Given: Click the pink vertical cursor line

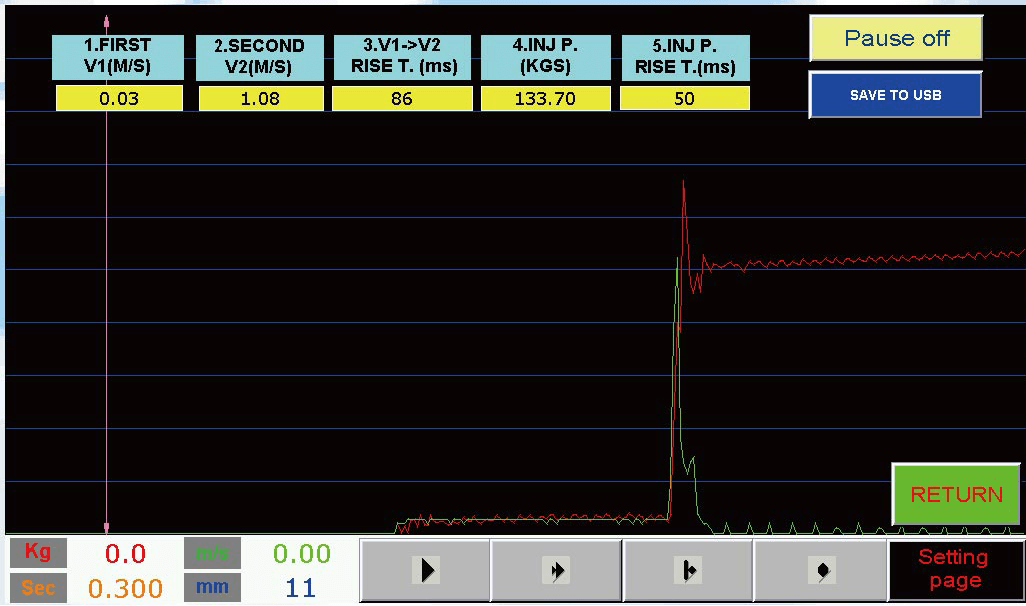Looking at the screenshot, I should coord(107,300).
